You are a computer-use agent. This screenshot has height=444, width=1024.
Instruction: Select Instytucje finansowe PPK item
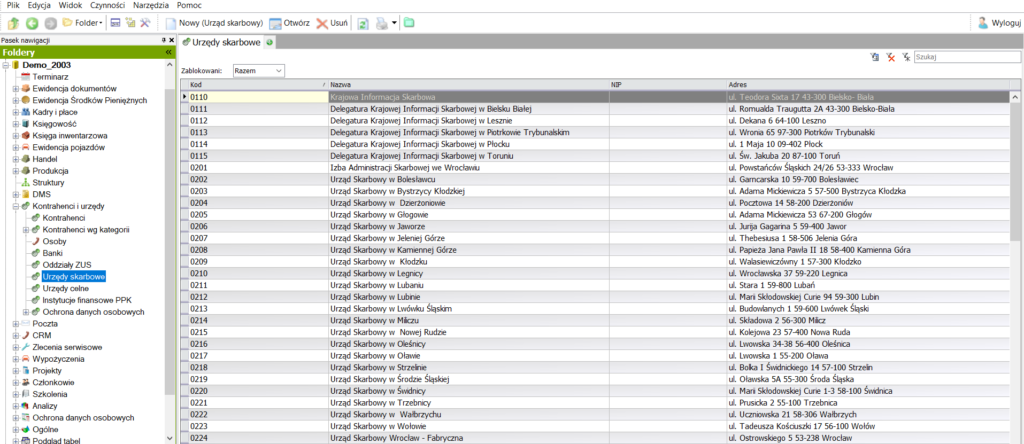[x=87, y=300]
